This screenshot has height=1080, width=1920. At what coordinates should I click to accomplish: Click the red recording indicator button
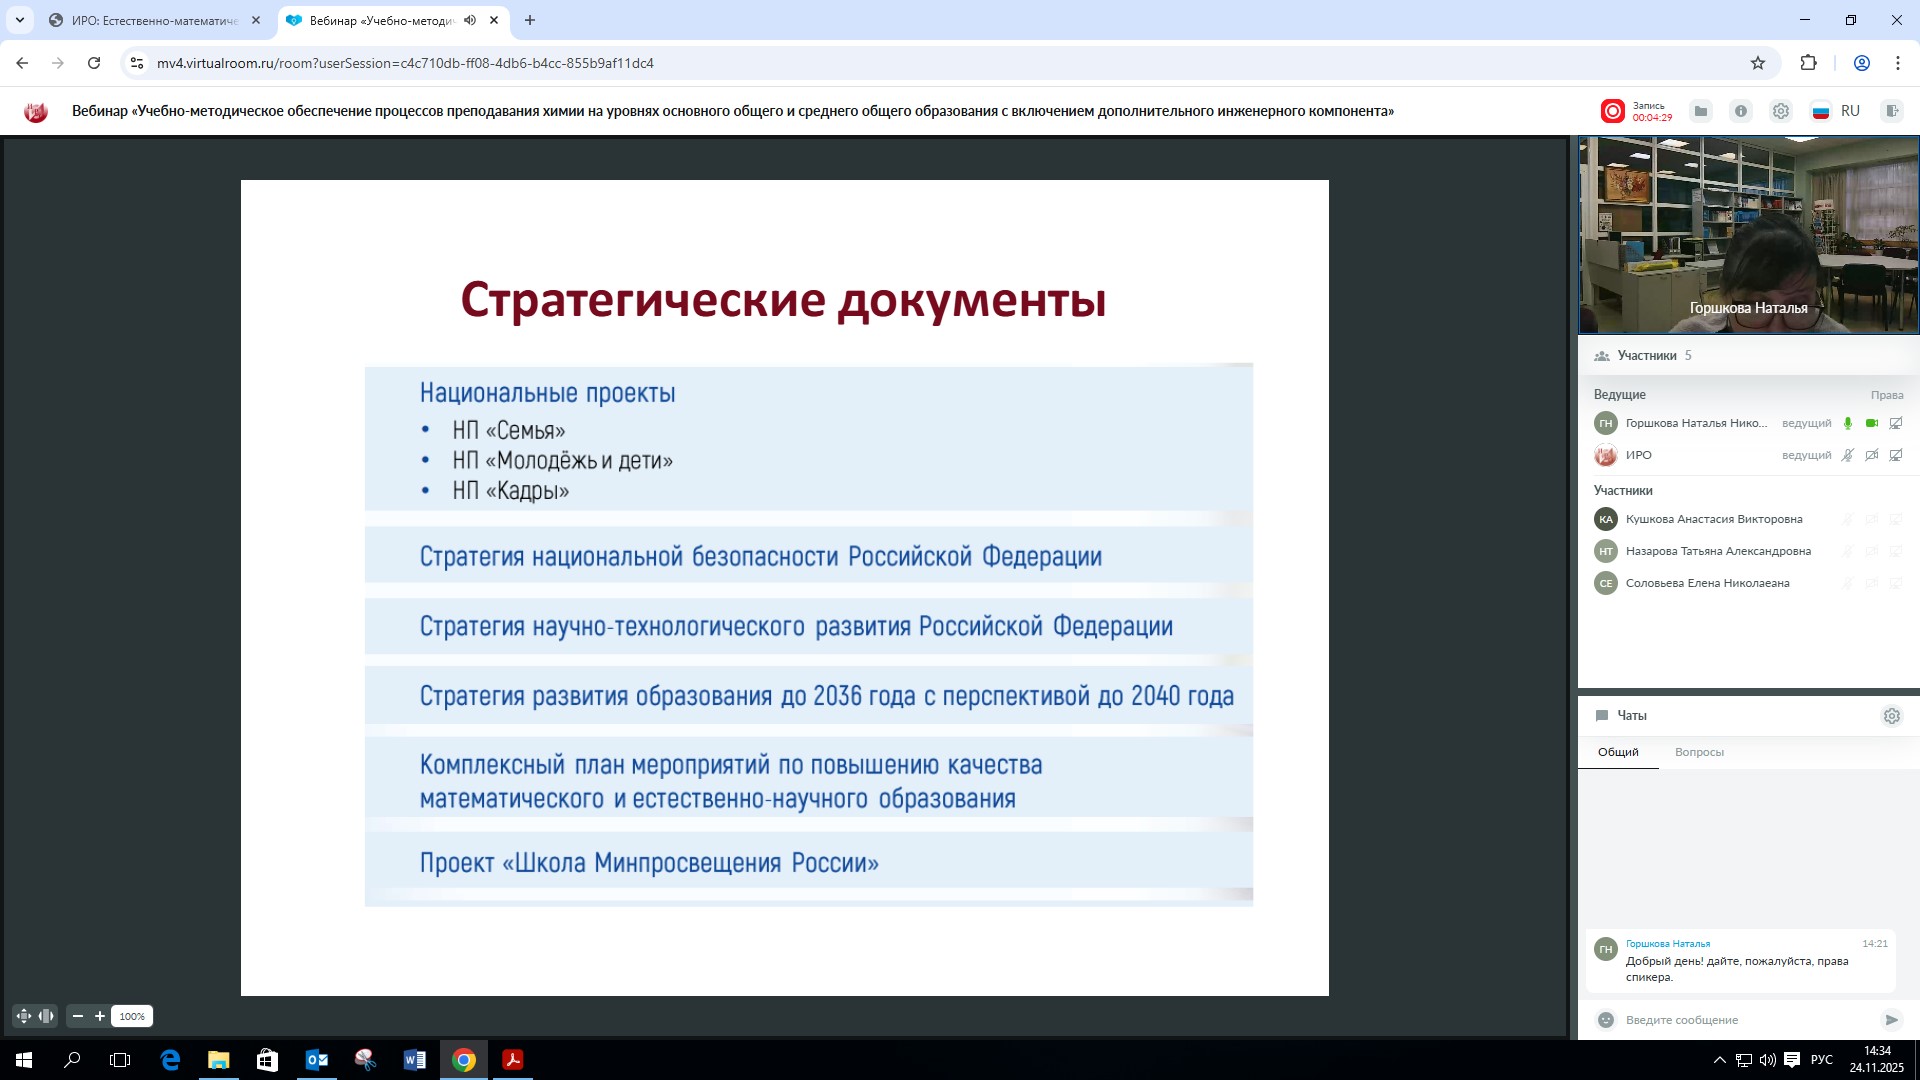pyautogui.click(x=1612, y=111)
